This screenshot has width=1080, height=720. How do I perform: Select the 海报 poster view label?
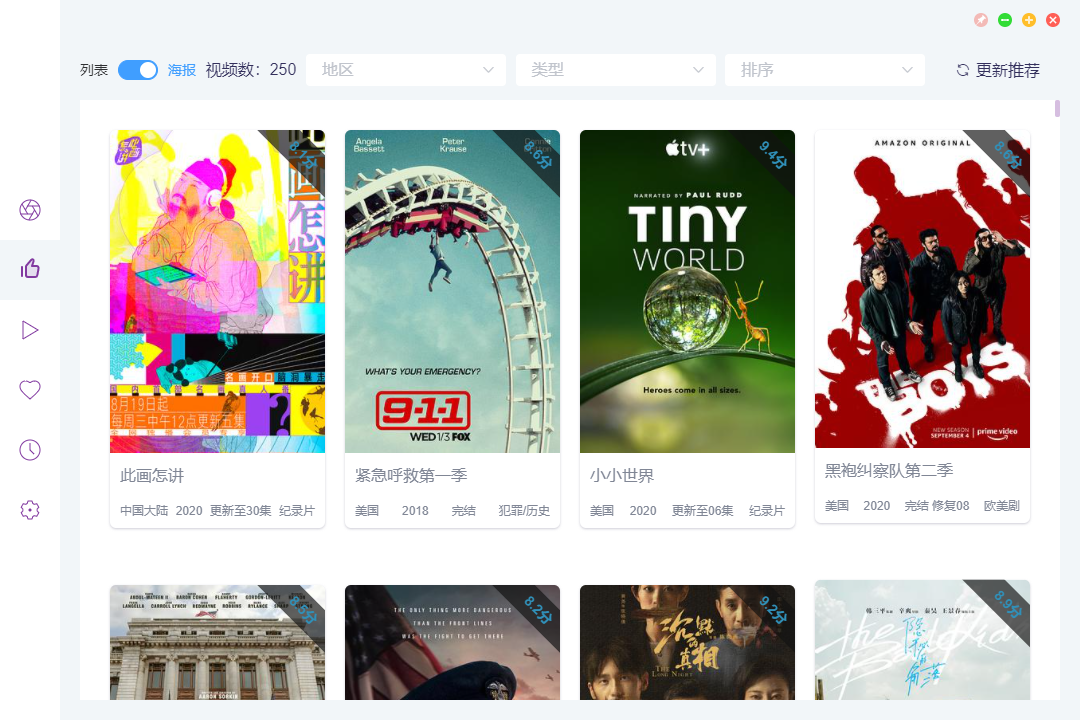[182, 70]
